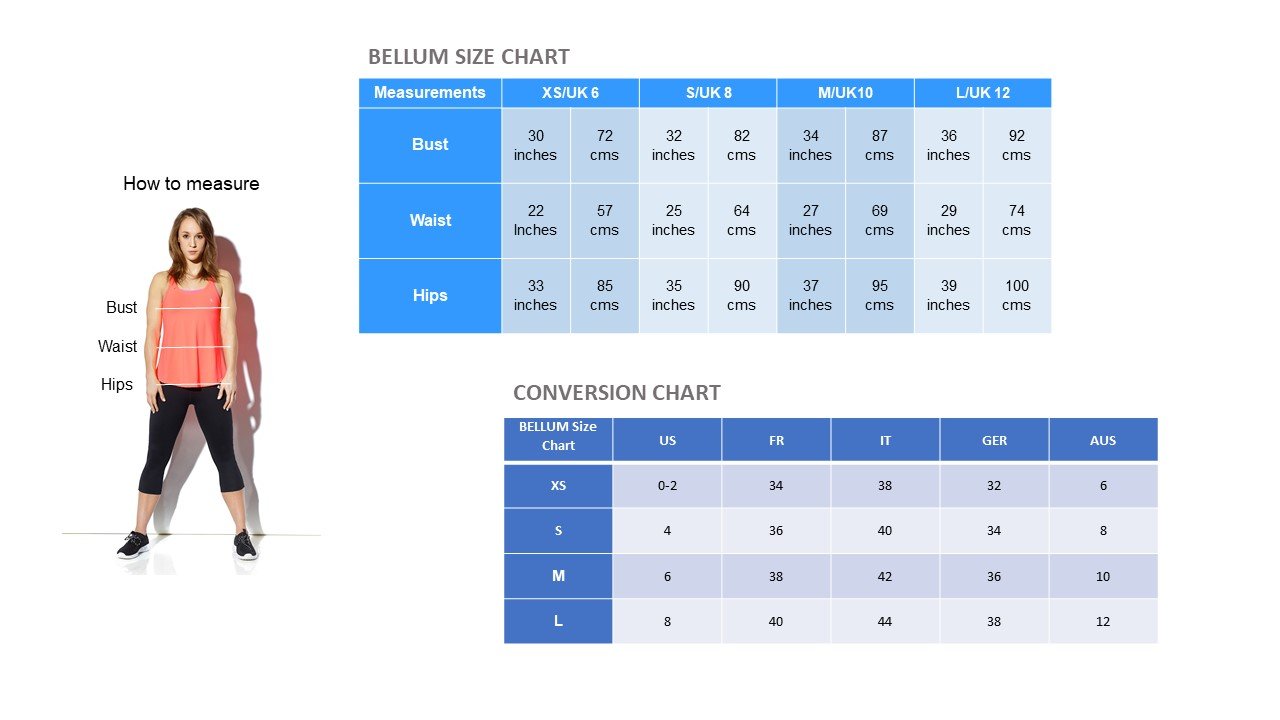The height and width of the screenshot is (720, 1280).
Task: Click the GER column header
Action: (994, 440)
